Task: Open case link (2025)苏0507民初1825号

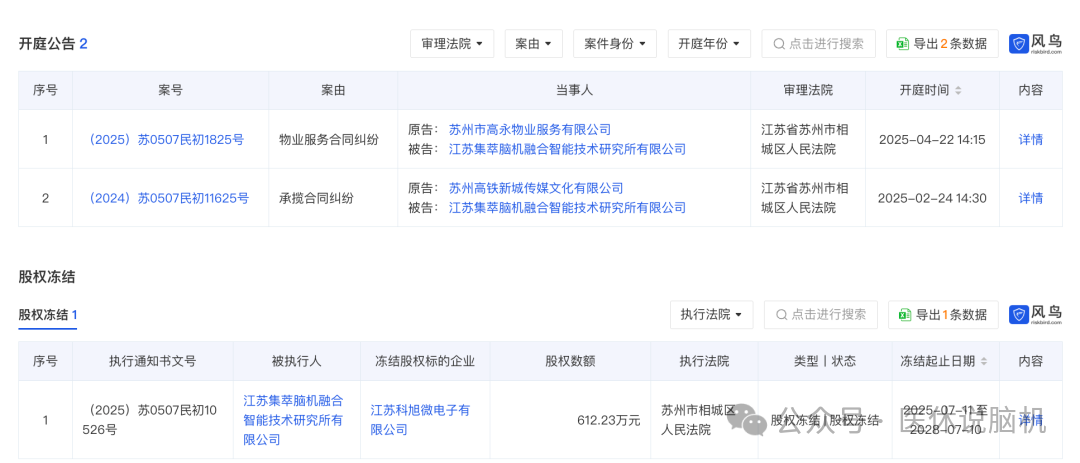Action: pos(167,140)
